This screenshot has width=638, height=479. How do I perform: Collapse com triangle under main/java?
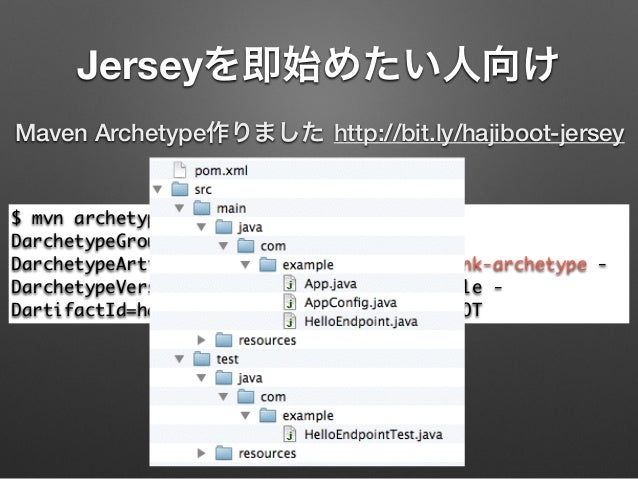(223, 246)
